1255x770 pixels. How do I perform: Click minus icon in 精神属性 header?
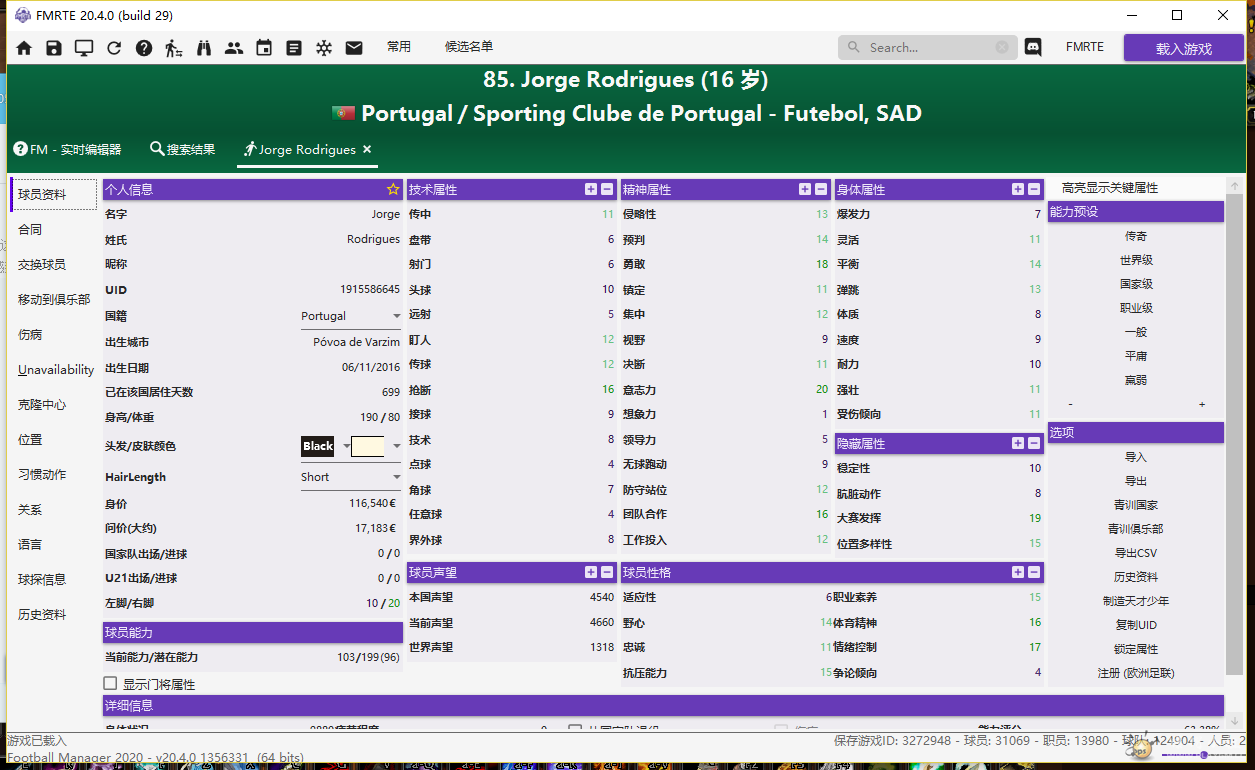821,189
